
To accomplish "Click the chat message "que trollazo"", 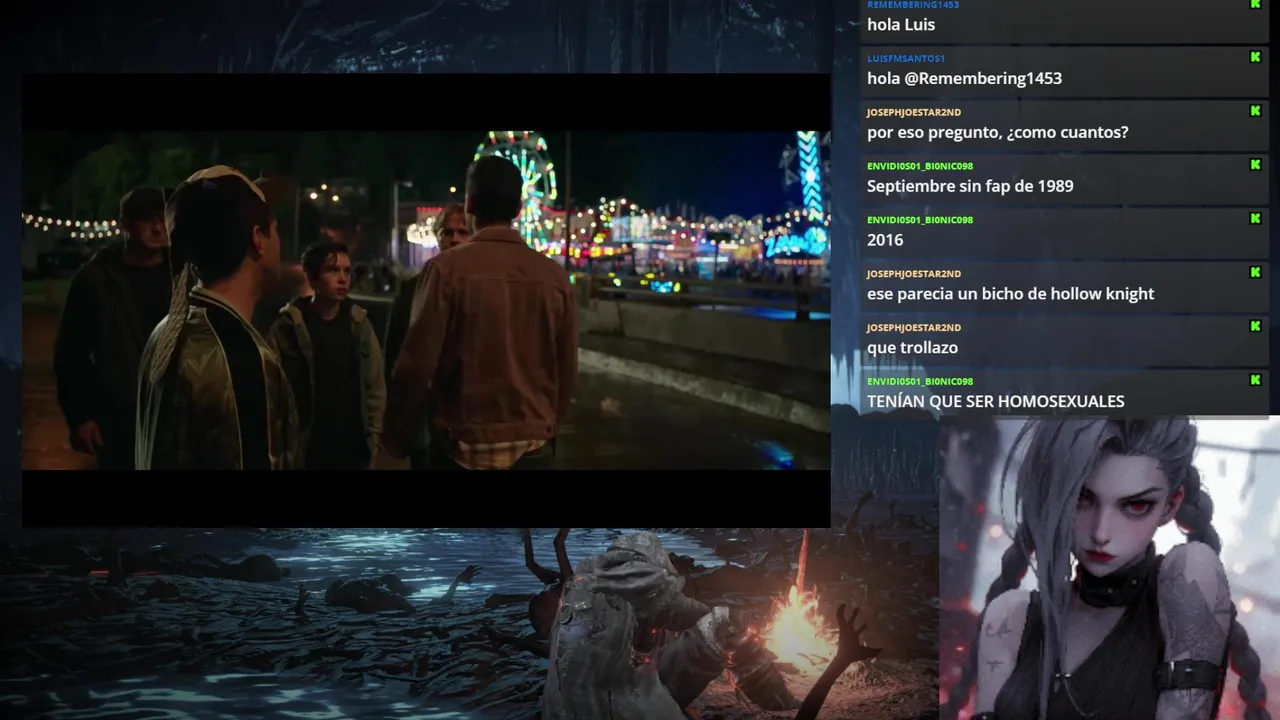I will click(x=912, y=348).
